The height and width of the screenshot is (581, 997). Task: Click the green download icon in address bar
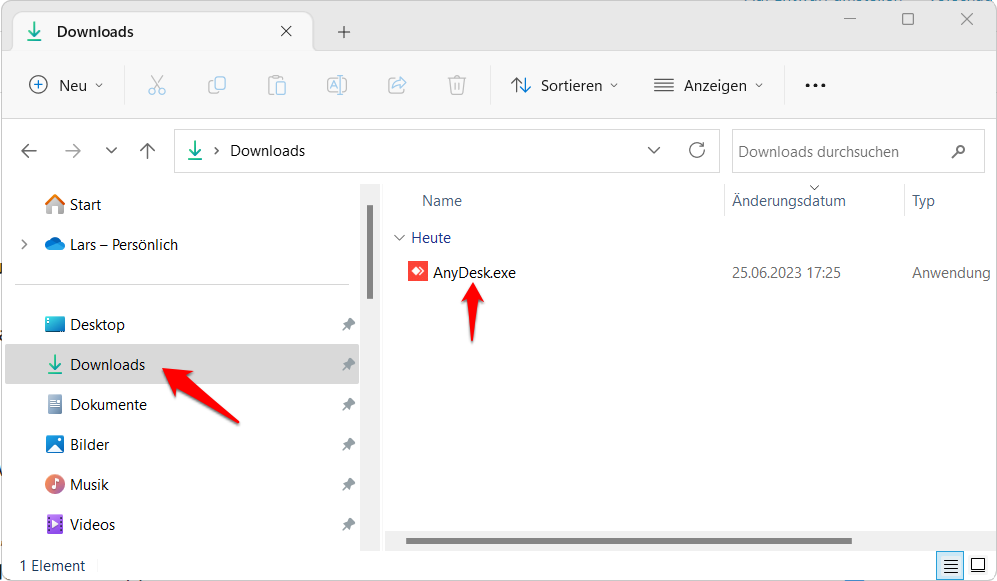195,151
